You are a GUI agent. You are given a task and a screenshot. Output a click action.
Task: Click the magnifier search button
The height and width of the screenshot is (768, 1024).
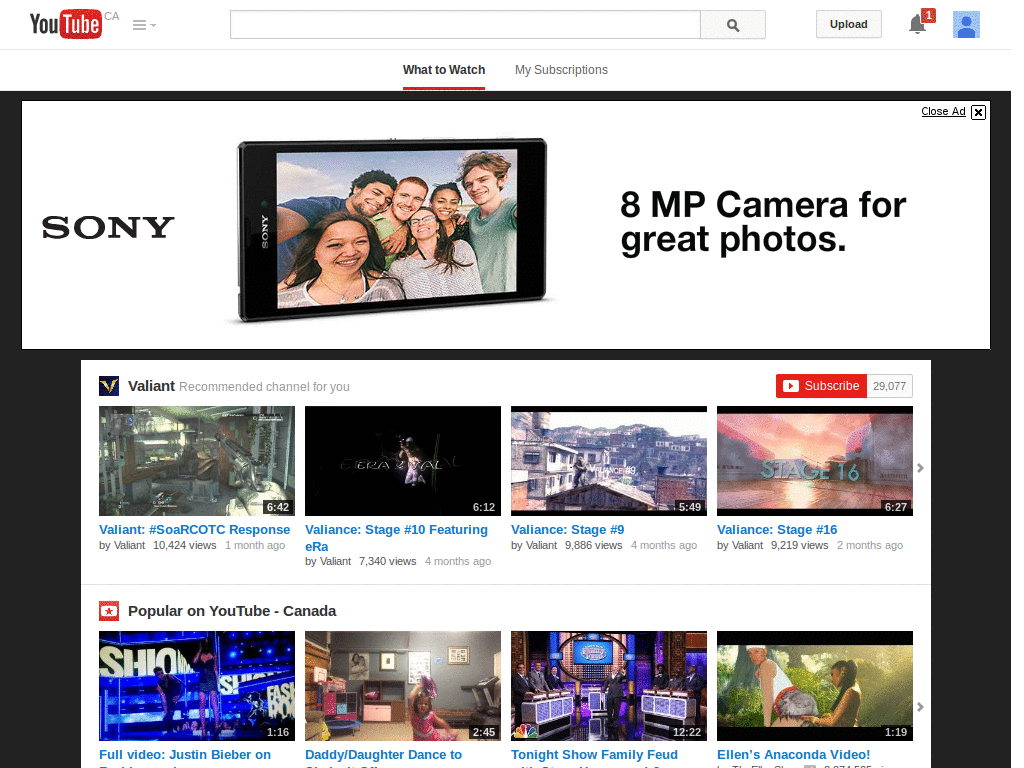[733, 25]
